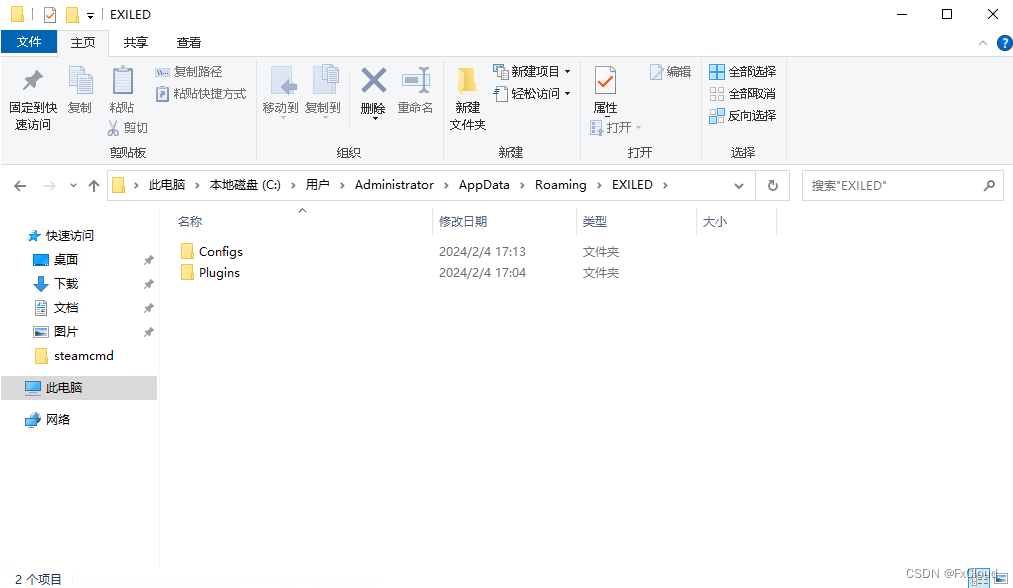Click the title bar properties checkmark icon
The height and width of the screenshot is (588, 1013).
coord(50,14)
